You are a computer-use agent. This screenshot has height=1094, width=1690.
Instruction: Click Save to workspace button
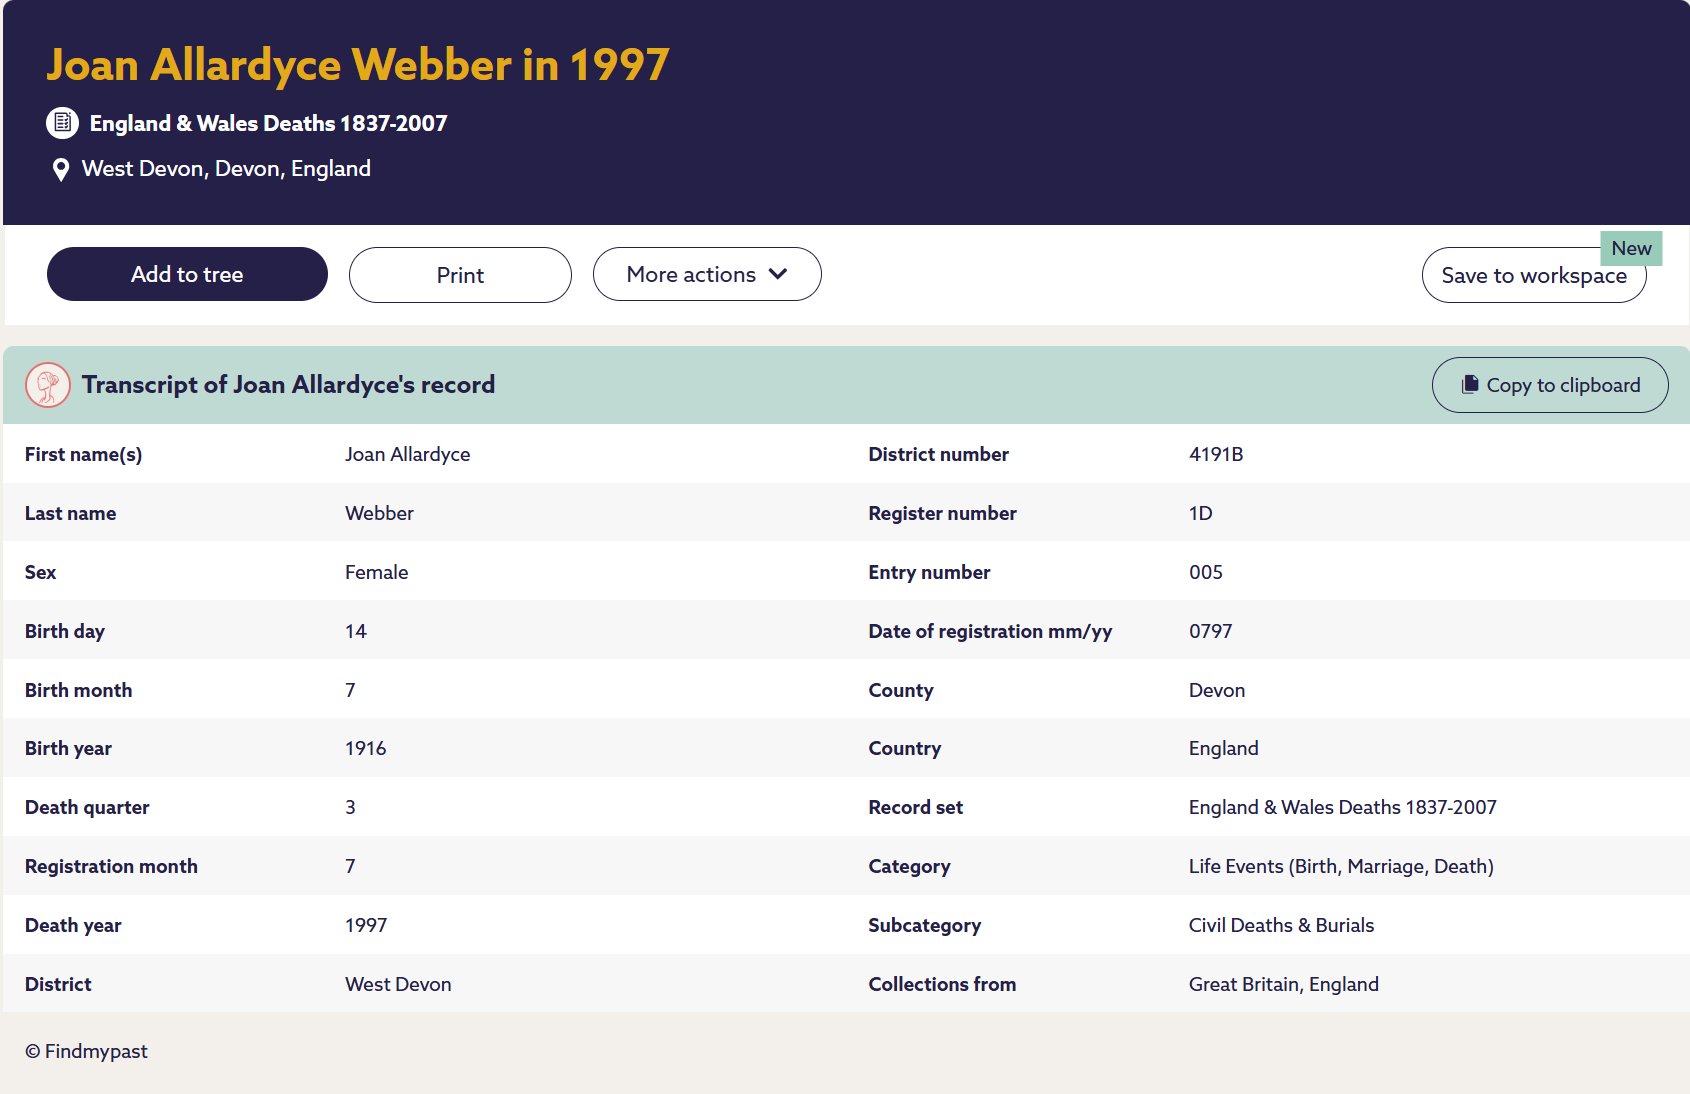1534,275
